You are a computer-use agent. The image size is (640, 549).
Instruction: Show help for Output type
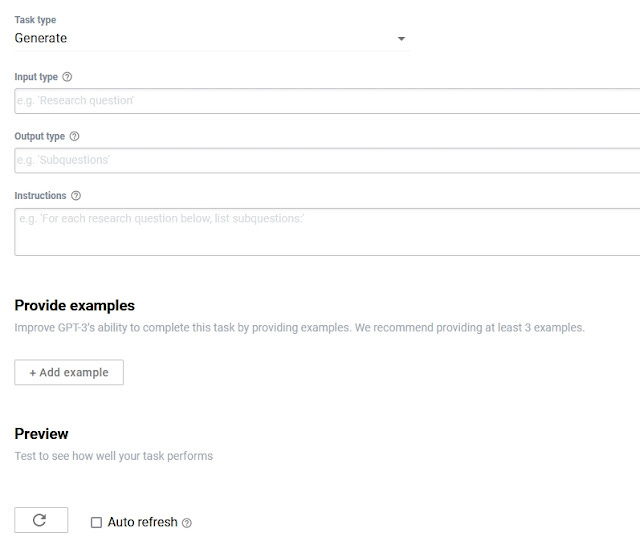[x=74, y=136]
